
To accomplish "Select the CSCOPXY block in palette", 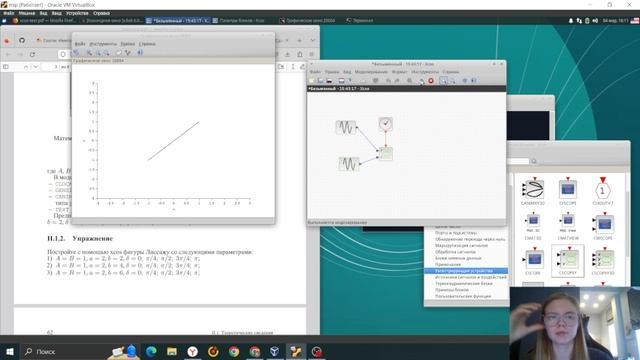I will pyautogui.click(x=568, y=261).
